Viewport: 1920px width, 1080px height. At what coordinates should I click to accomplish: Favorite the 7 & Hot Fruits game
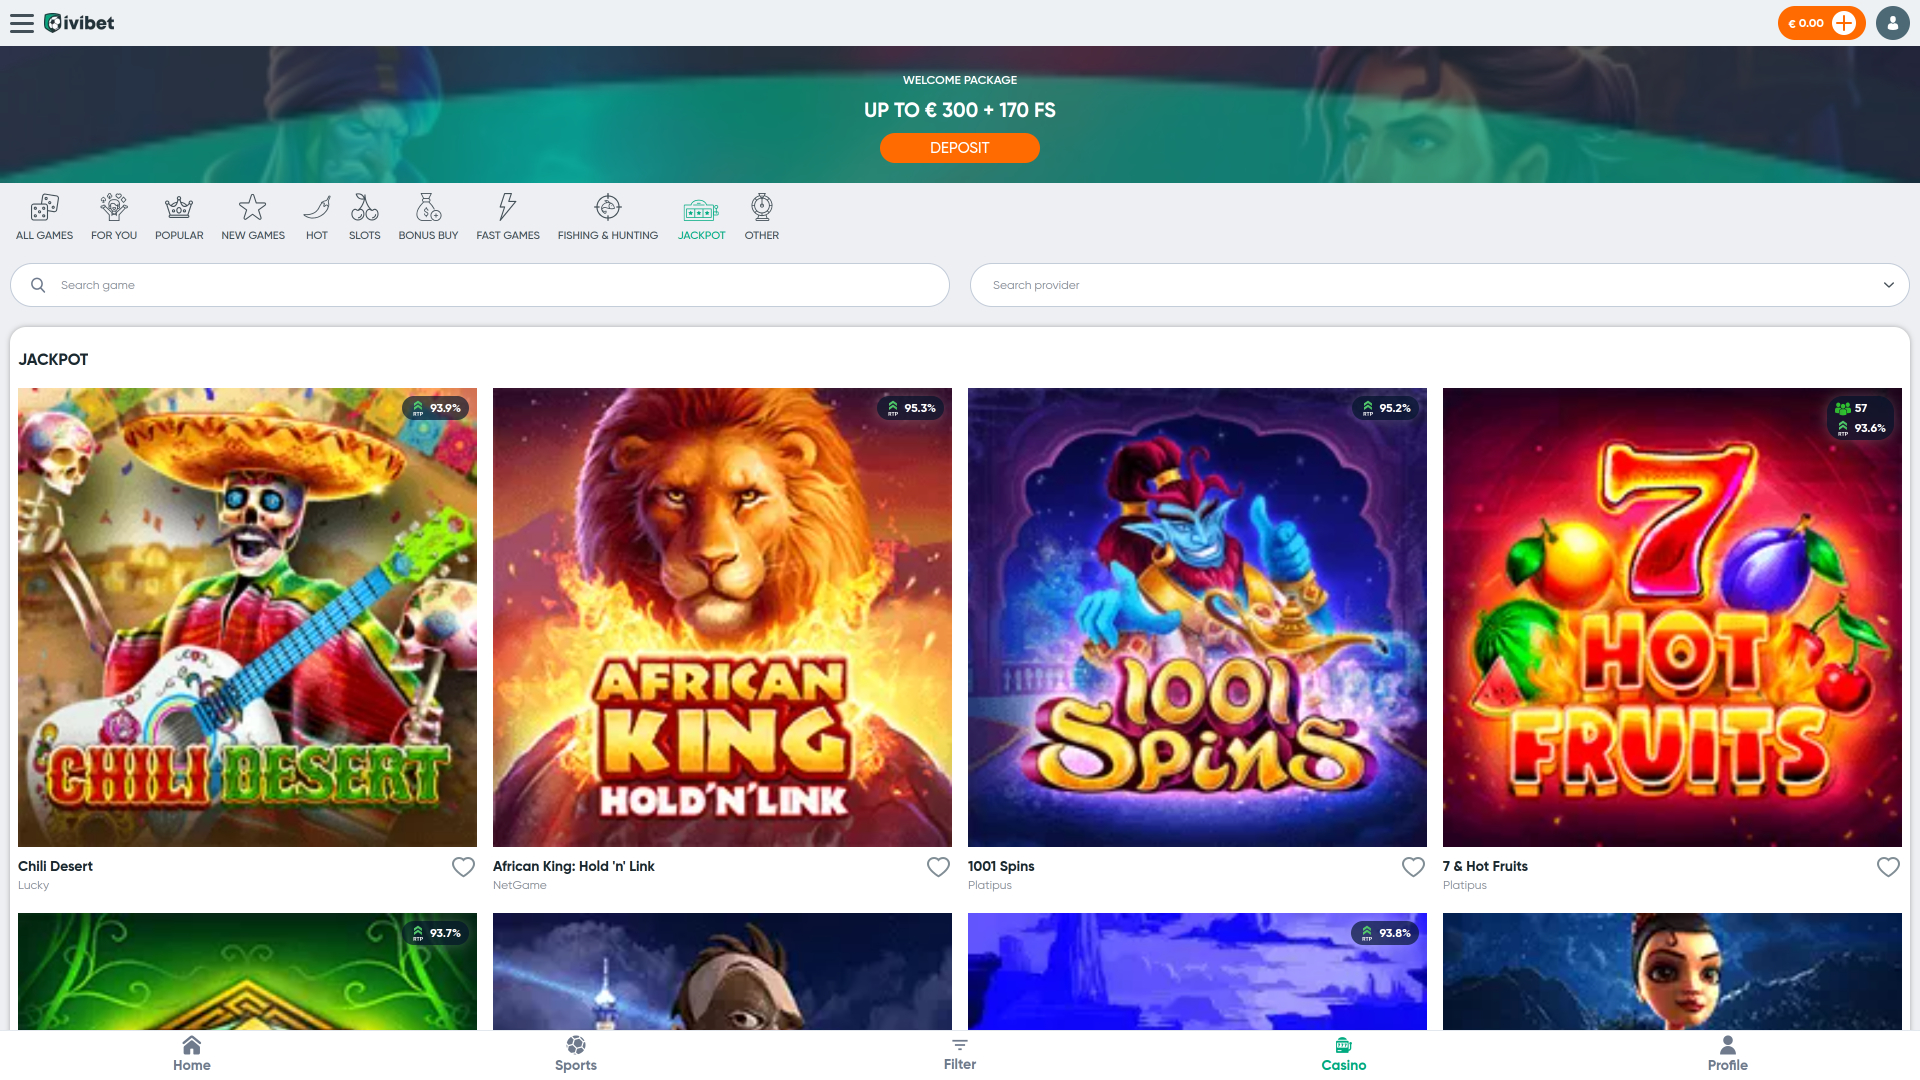[1887, 866]
